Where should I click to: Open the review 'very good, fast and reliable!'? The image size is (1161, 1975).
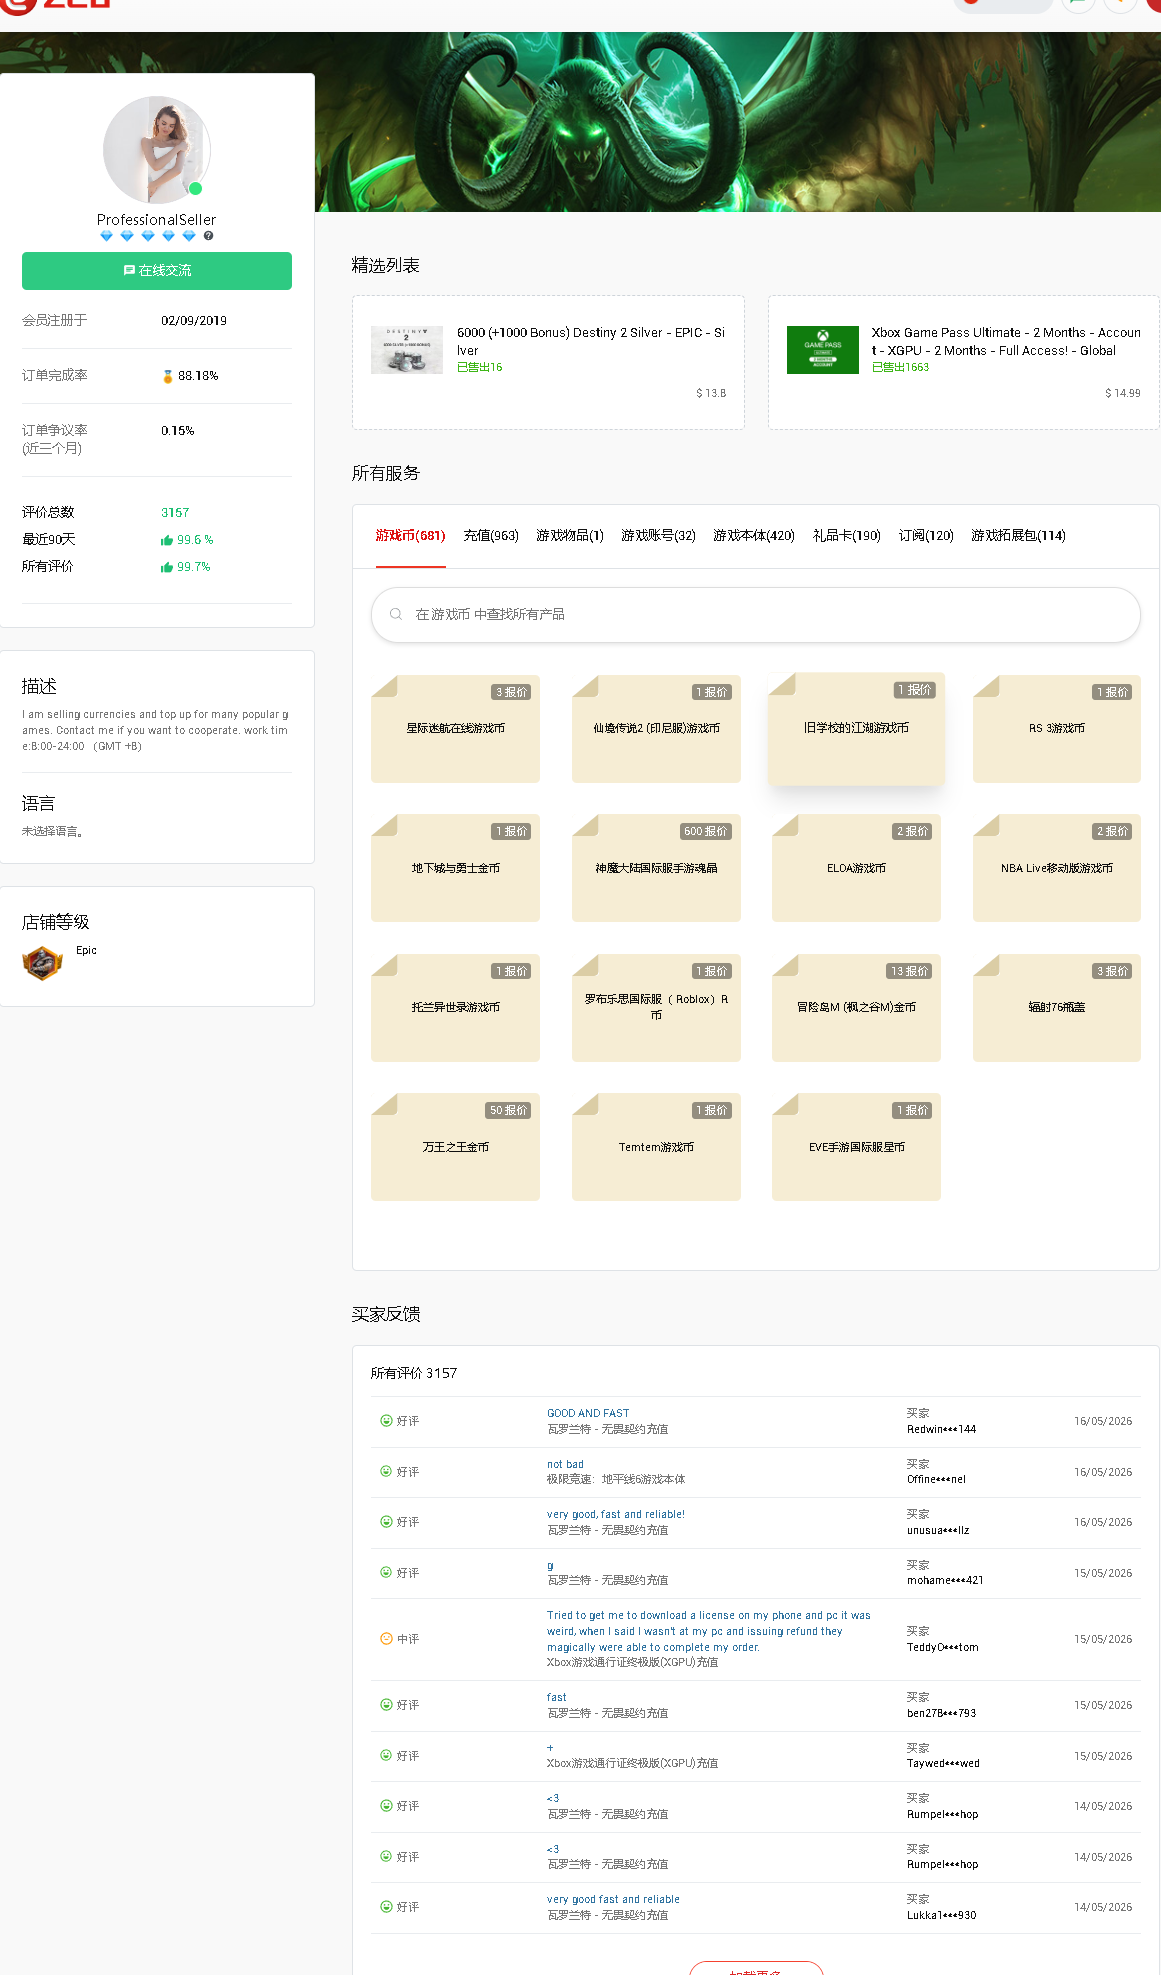point(616,1515)
